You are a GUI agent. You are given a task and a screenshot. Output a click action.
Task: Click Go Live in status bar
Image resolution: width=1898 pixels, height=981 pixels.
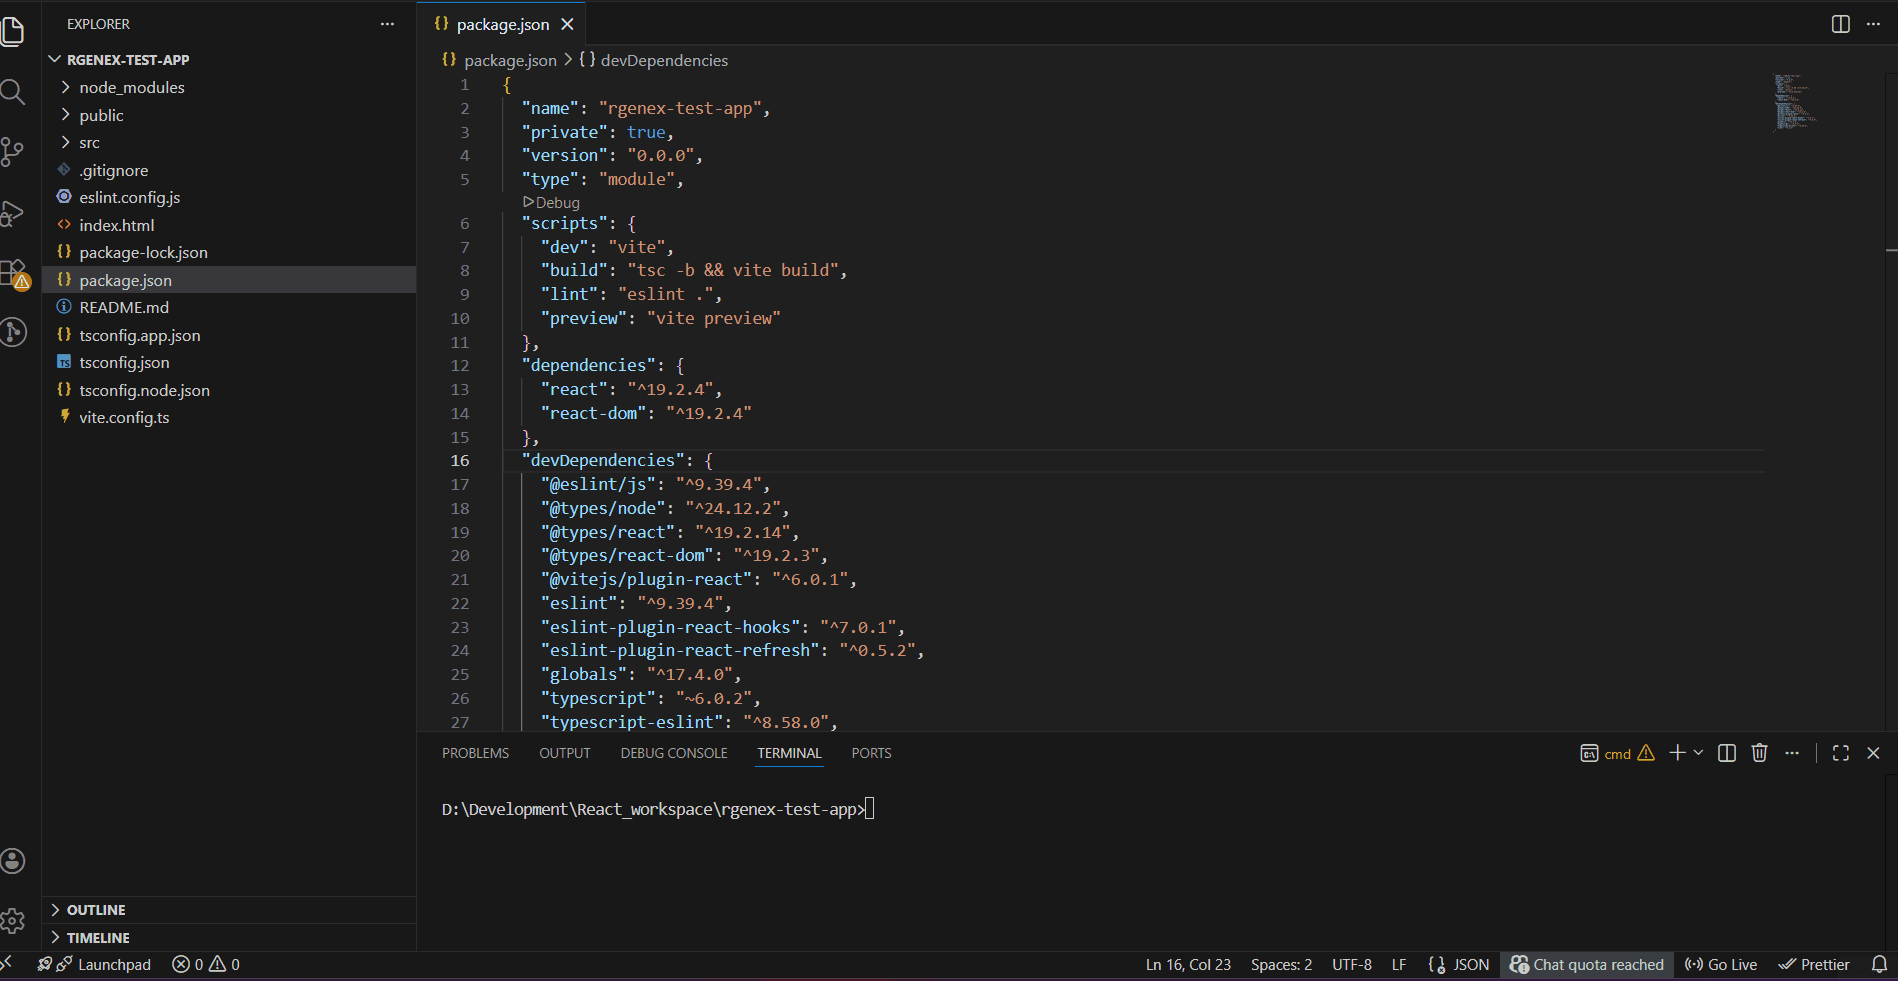click(1721, 964)
